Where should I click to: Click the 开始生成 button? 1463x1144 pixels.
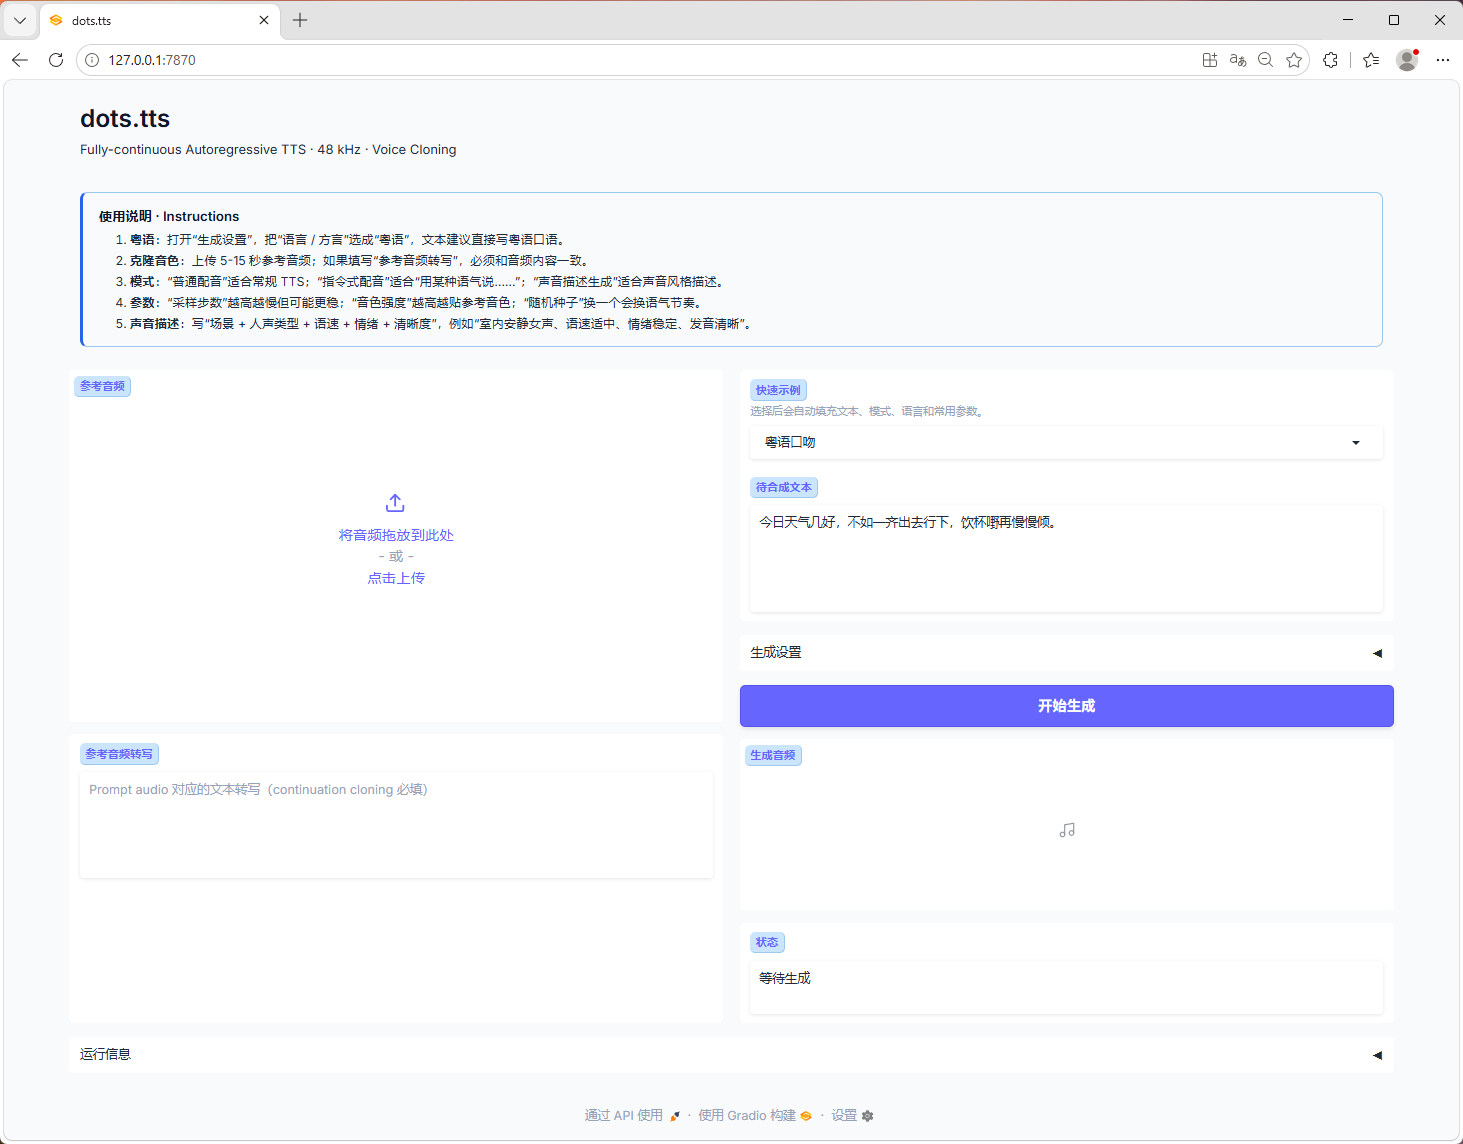1066,706
